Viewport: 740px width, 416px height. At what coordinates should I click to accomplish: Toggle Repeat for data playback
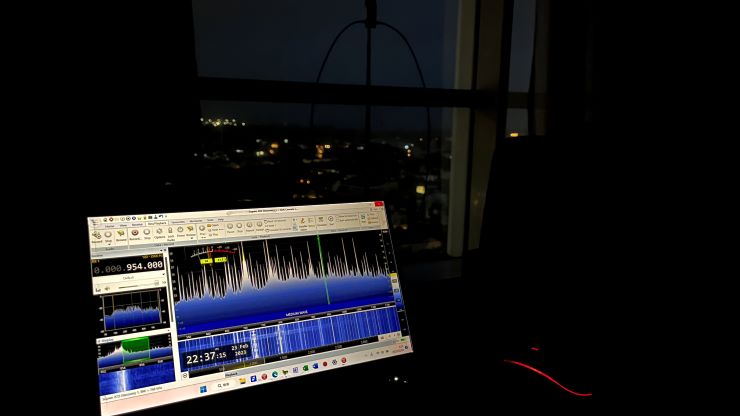[x=250, y=225]
